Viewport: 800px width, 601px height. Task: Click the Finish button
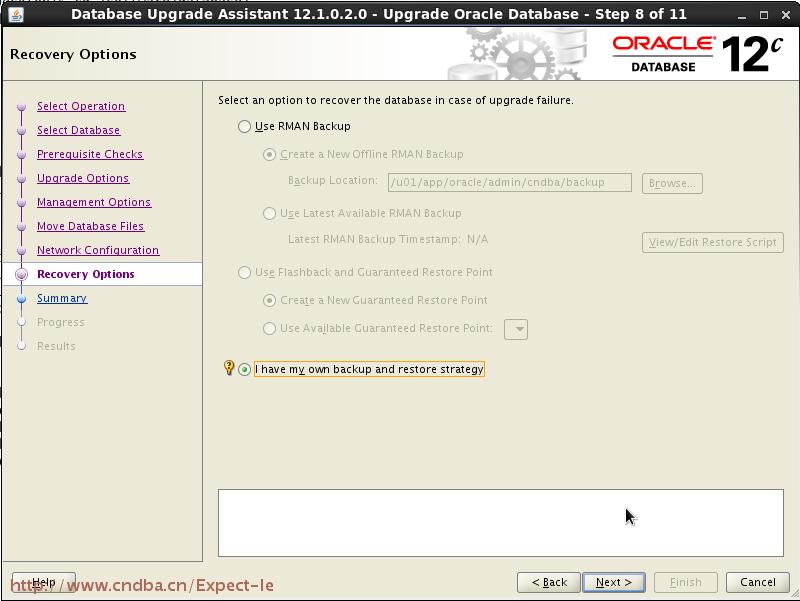point(686,582)
